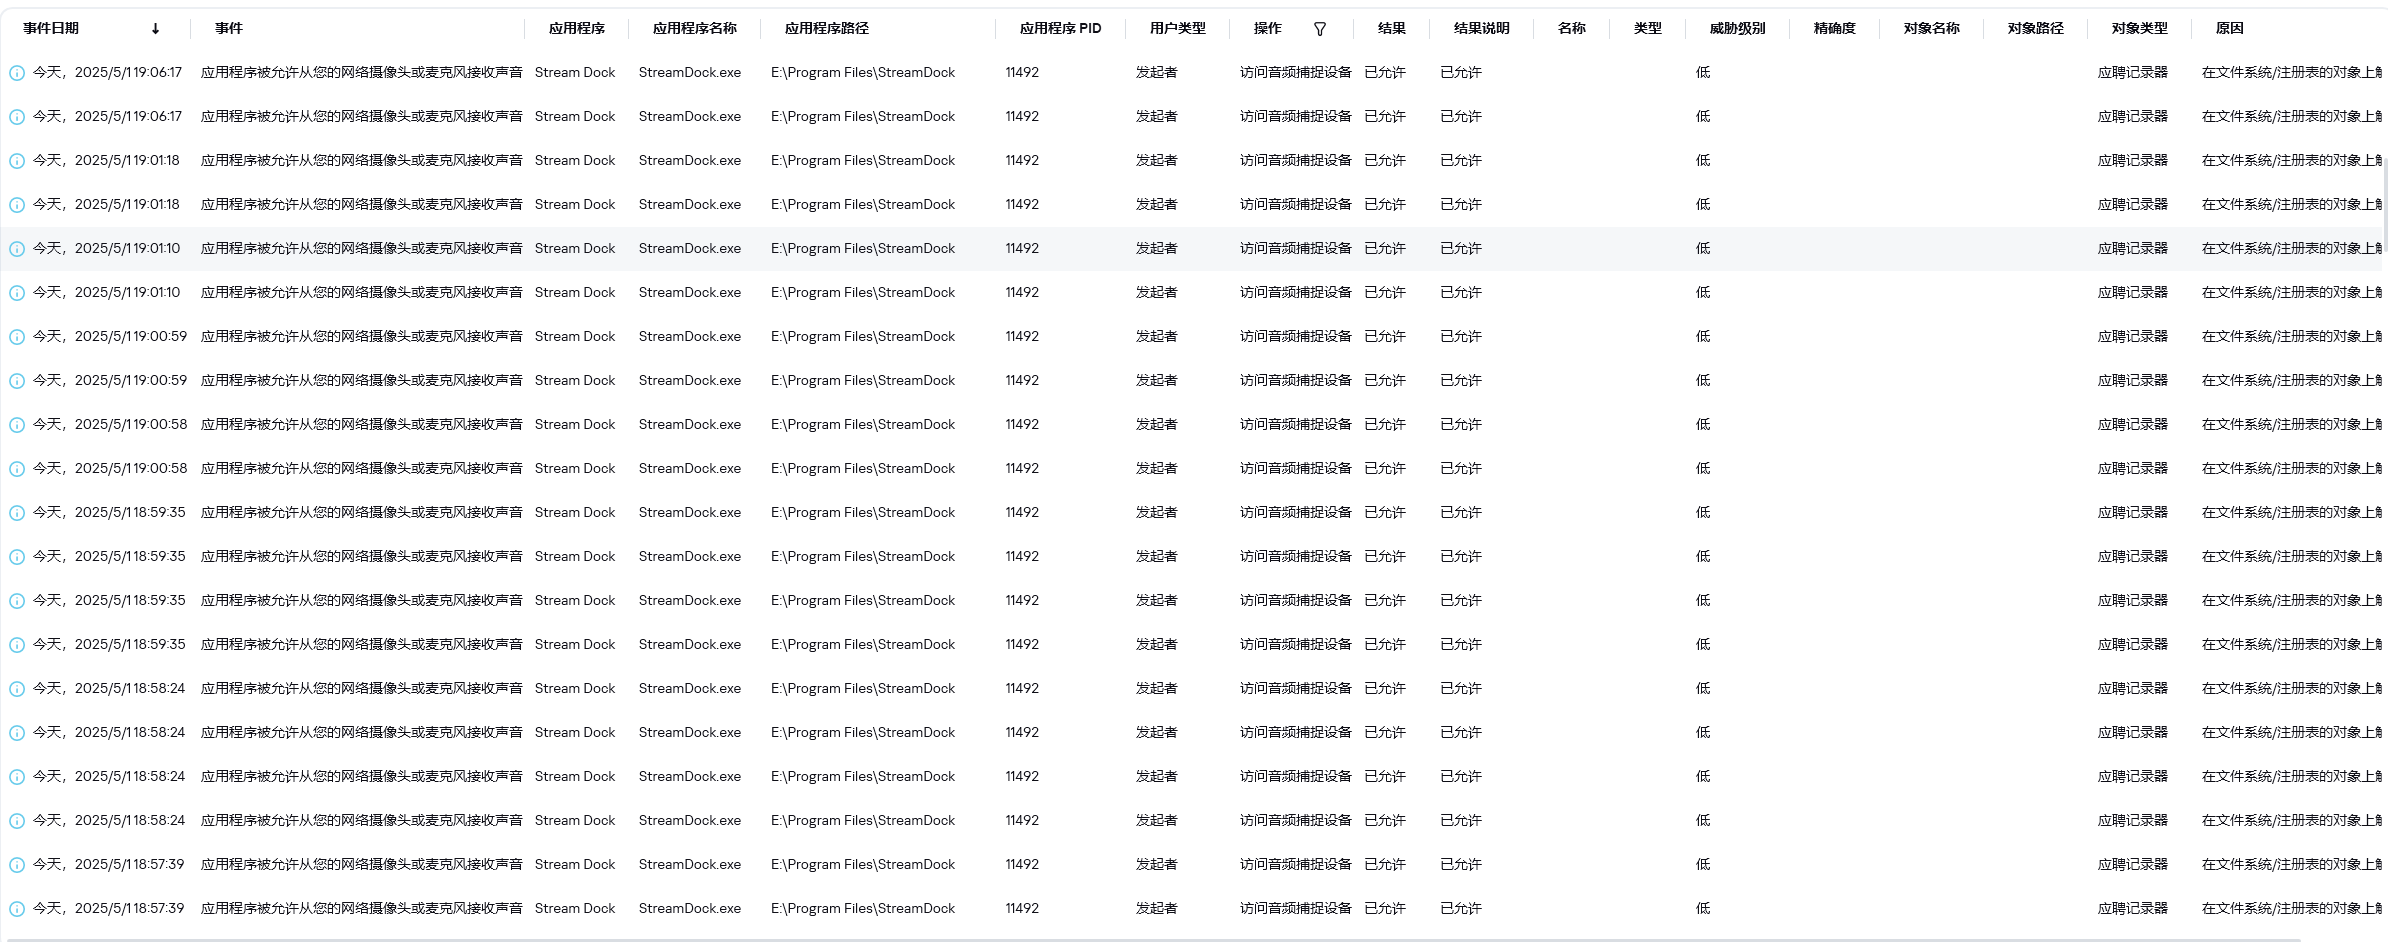Open the filter funnel on 操作 column
The image size is (2388, 942).
(1320, 29)
